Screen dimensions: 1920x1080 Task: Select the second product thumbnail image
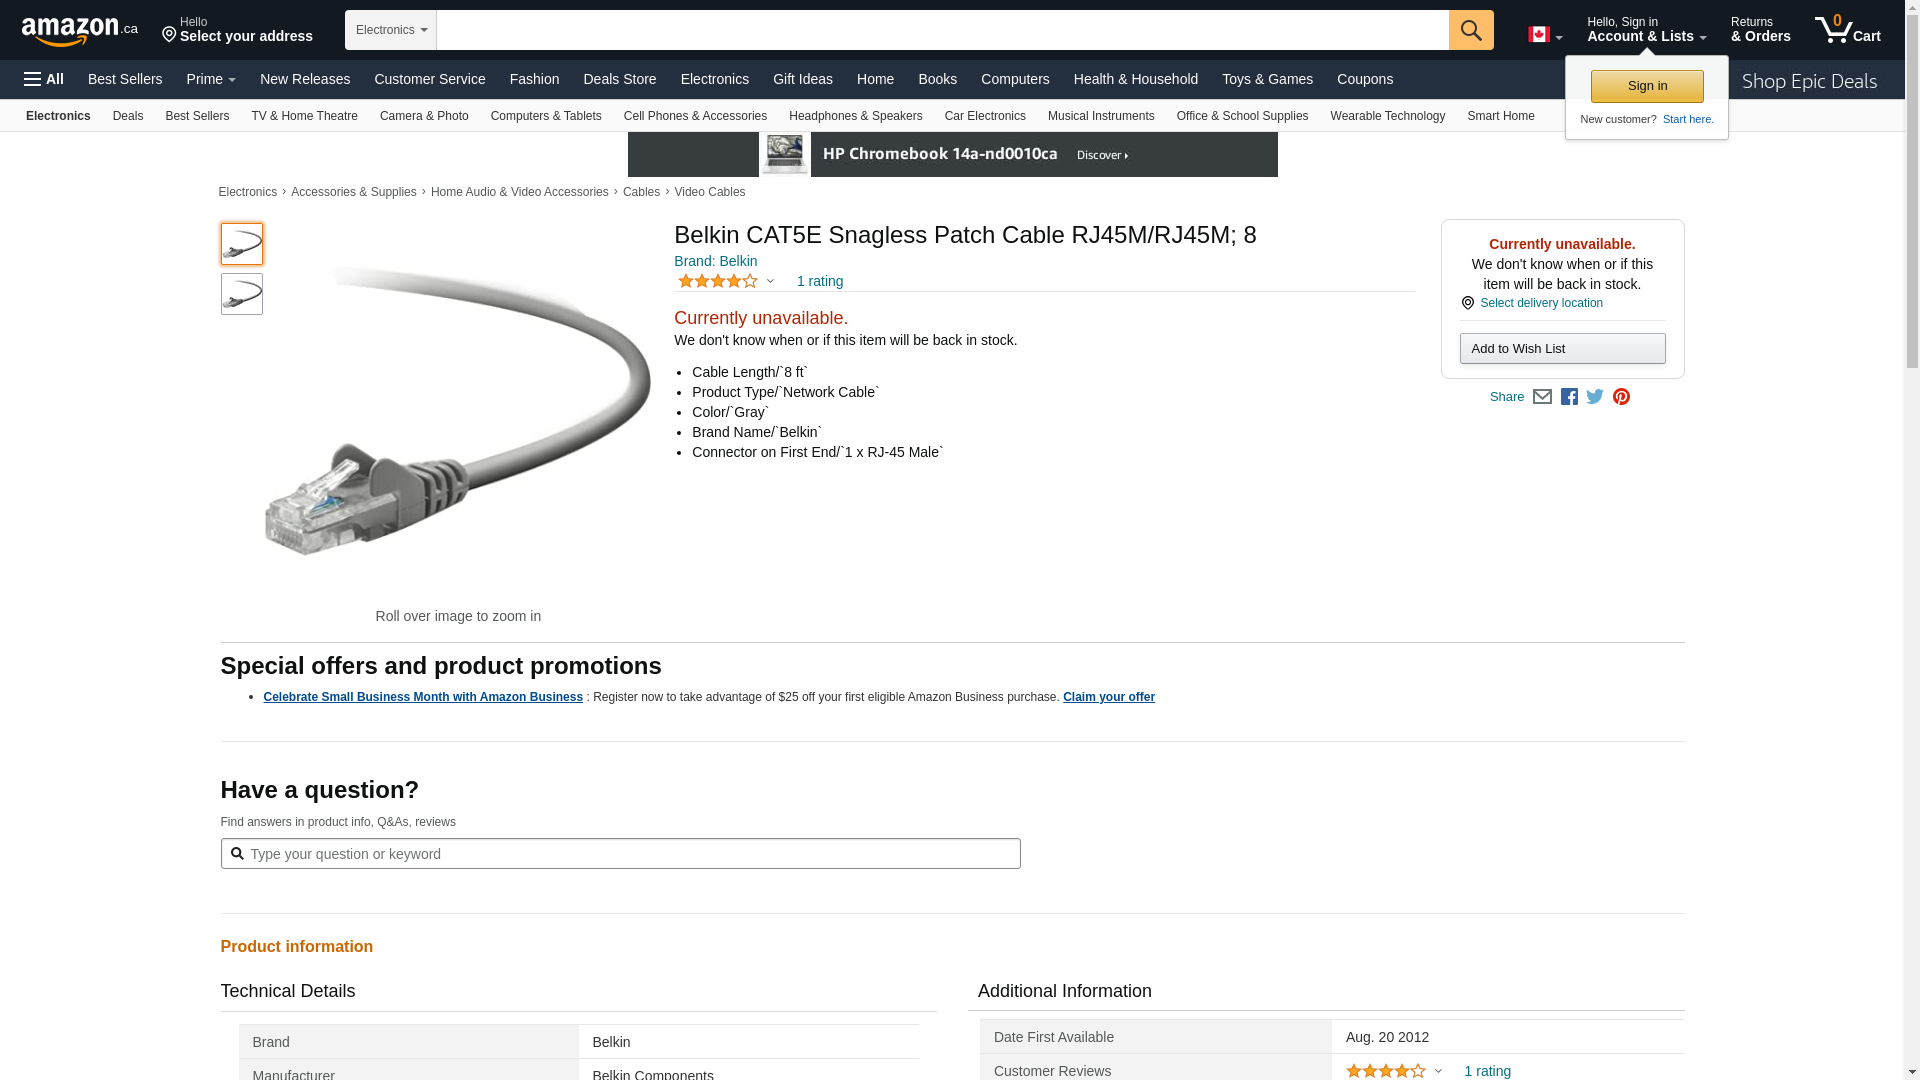pos(242,294)
